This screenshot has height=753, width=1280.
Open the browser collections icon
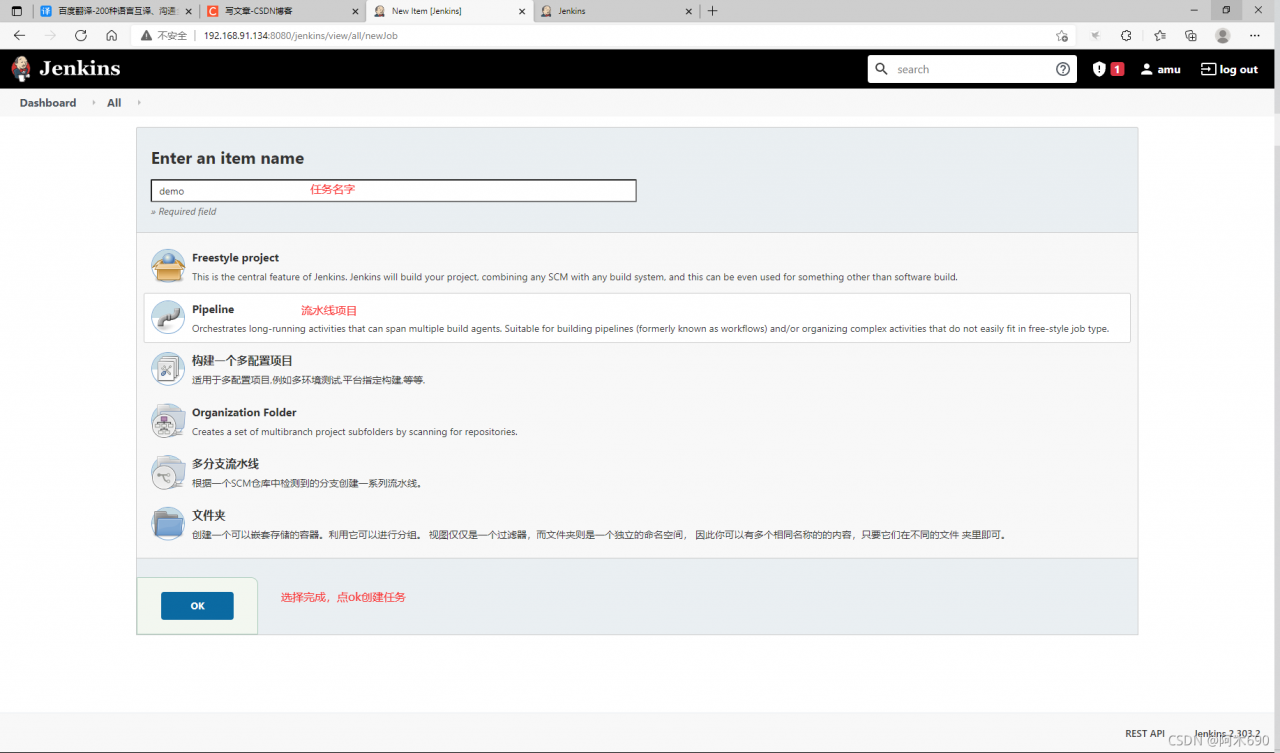1191,35
